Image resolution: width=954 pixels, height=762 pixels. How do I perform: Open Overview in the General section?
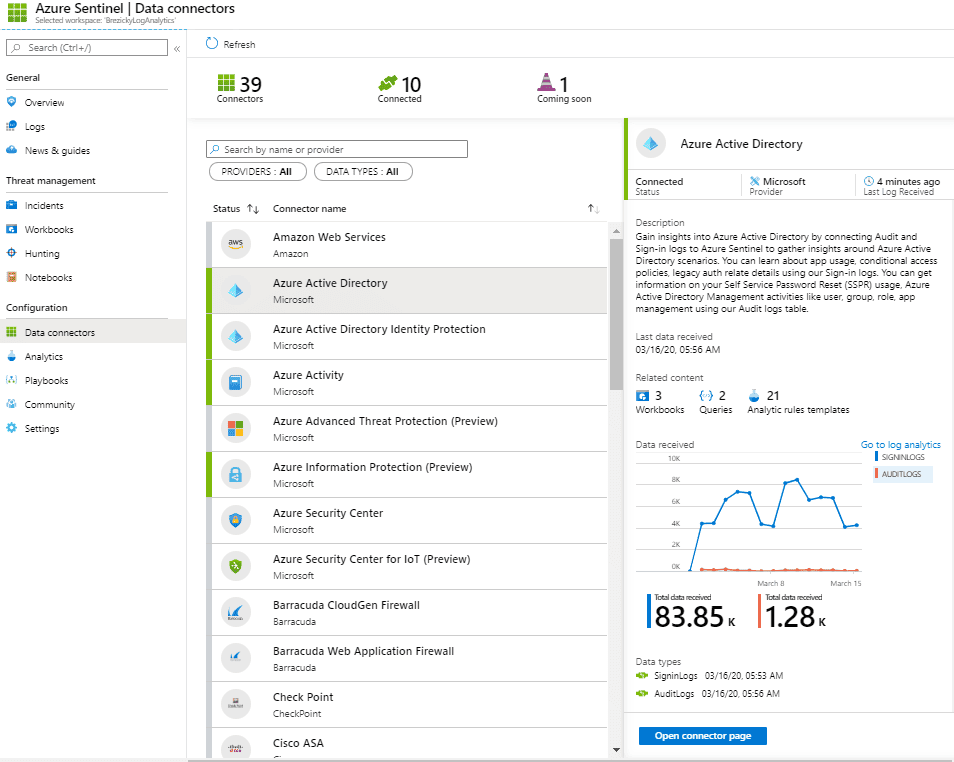[x=44, y=102]
